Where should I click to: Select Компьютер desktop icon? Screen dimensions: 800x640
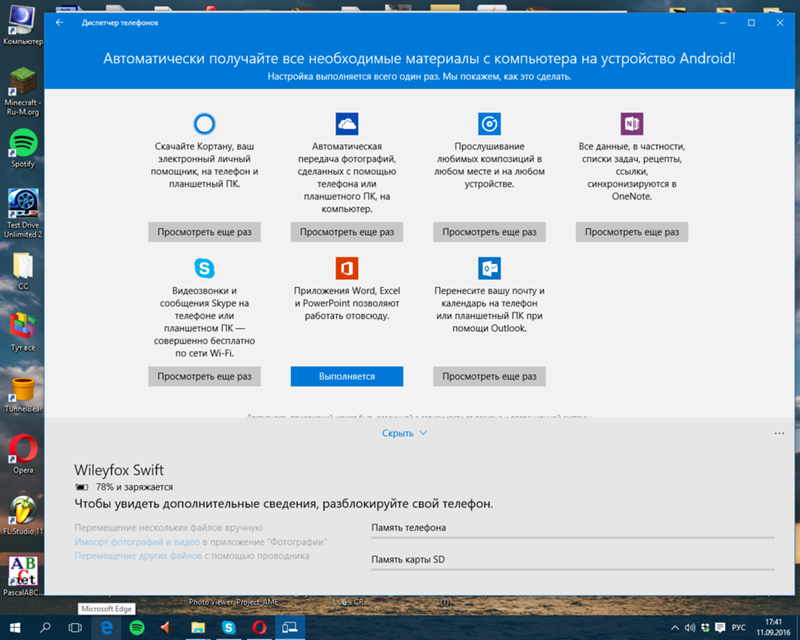coord(23,26)
